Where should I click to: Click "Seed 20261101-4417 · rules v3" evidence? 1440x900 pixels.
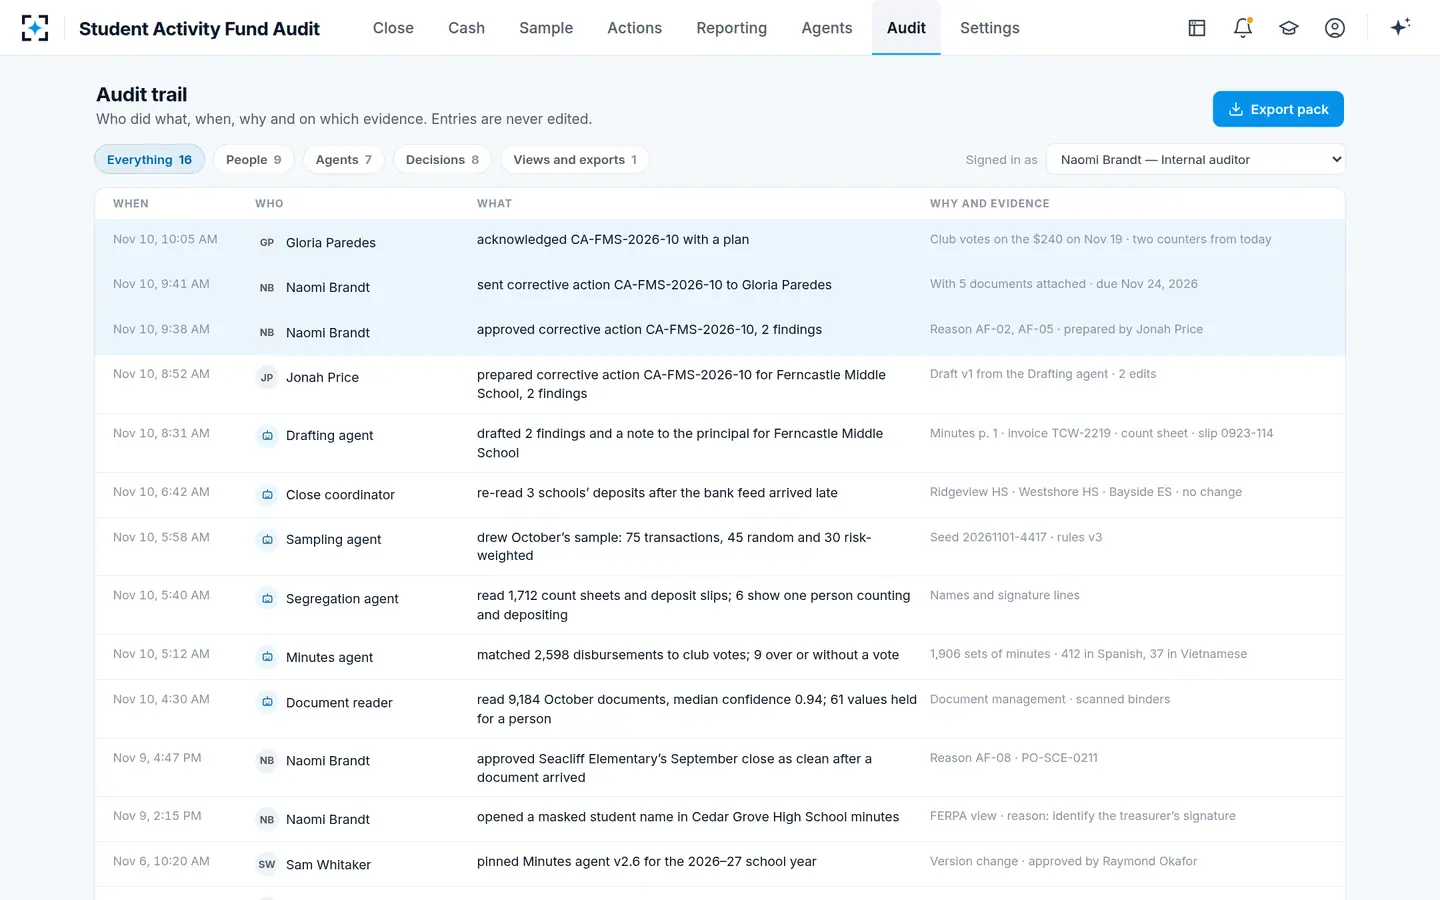coord(1016,537)
